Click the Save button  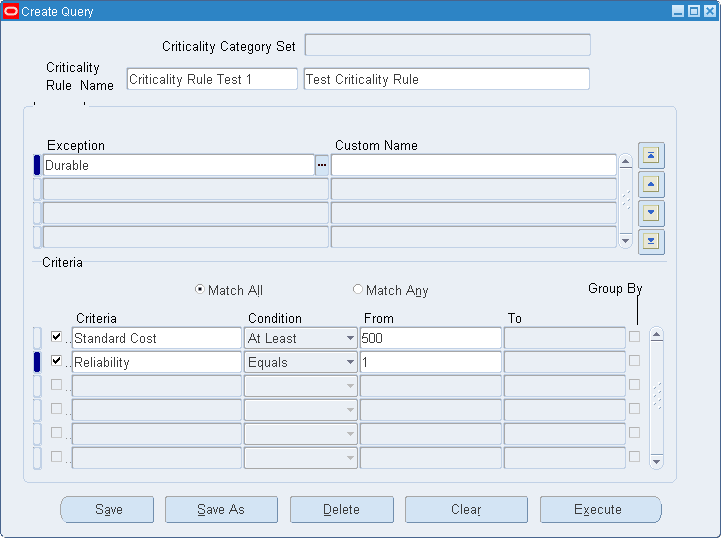pyautogui.click(x=107, y=509)
